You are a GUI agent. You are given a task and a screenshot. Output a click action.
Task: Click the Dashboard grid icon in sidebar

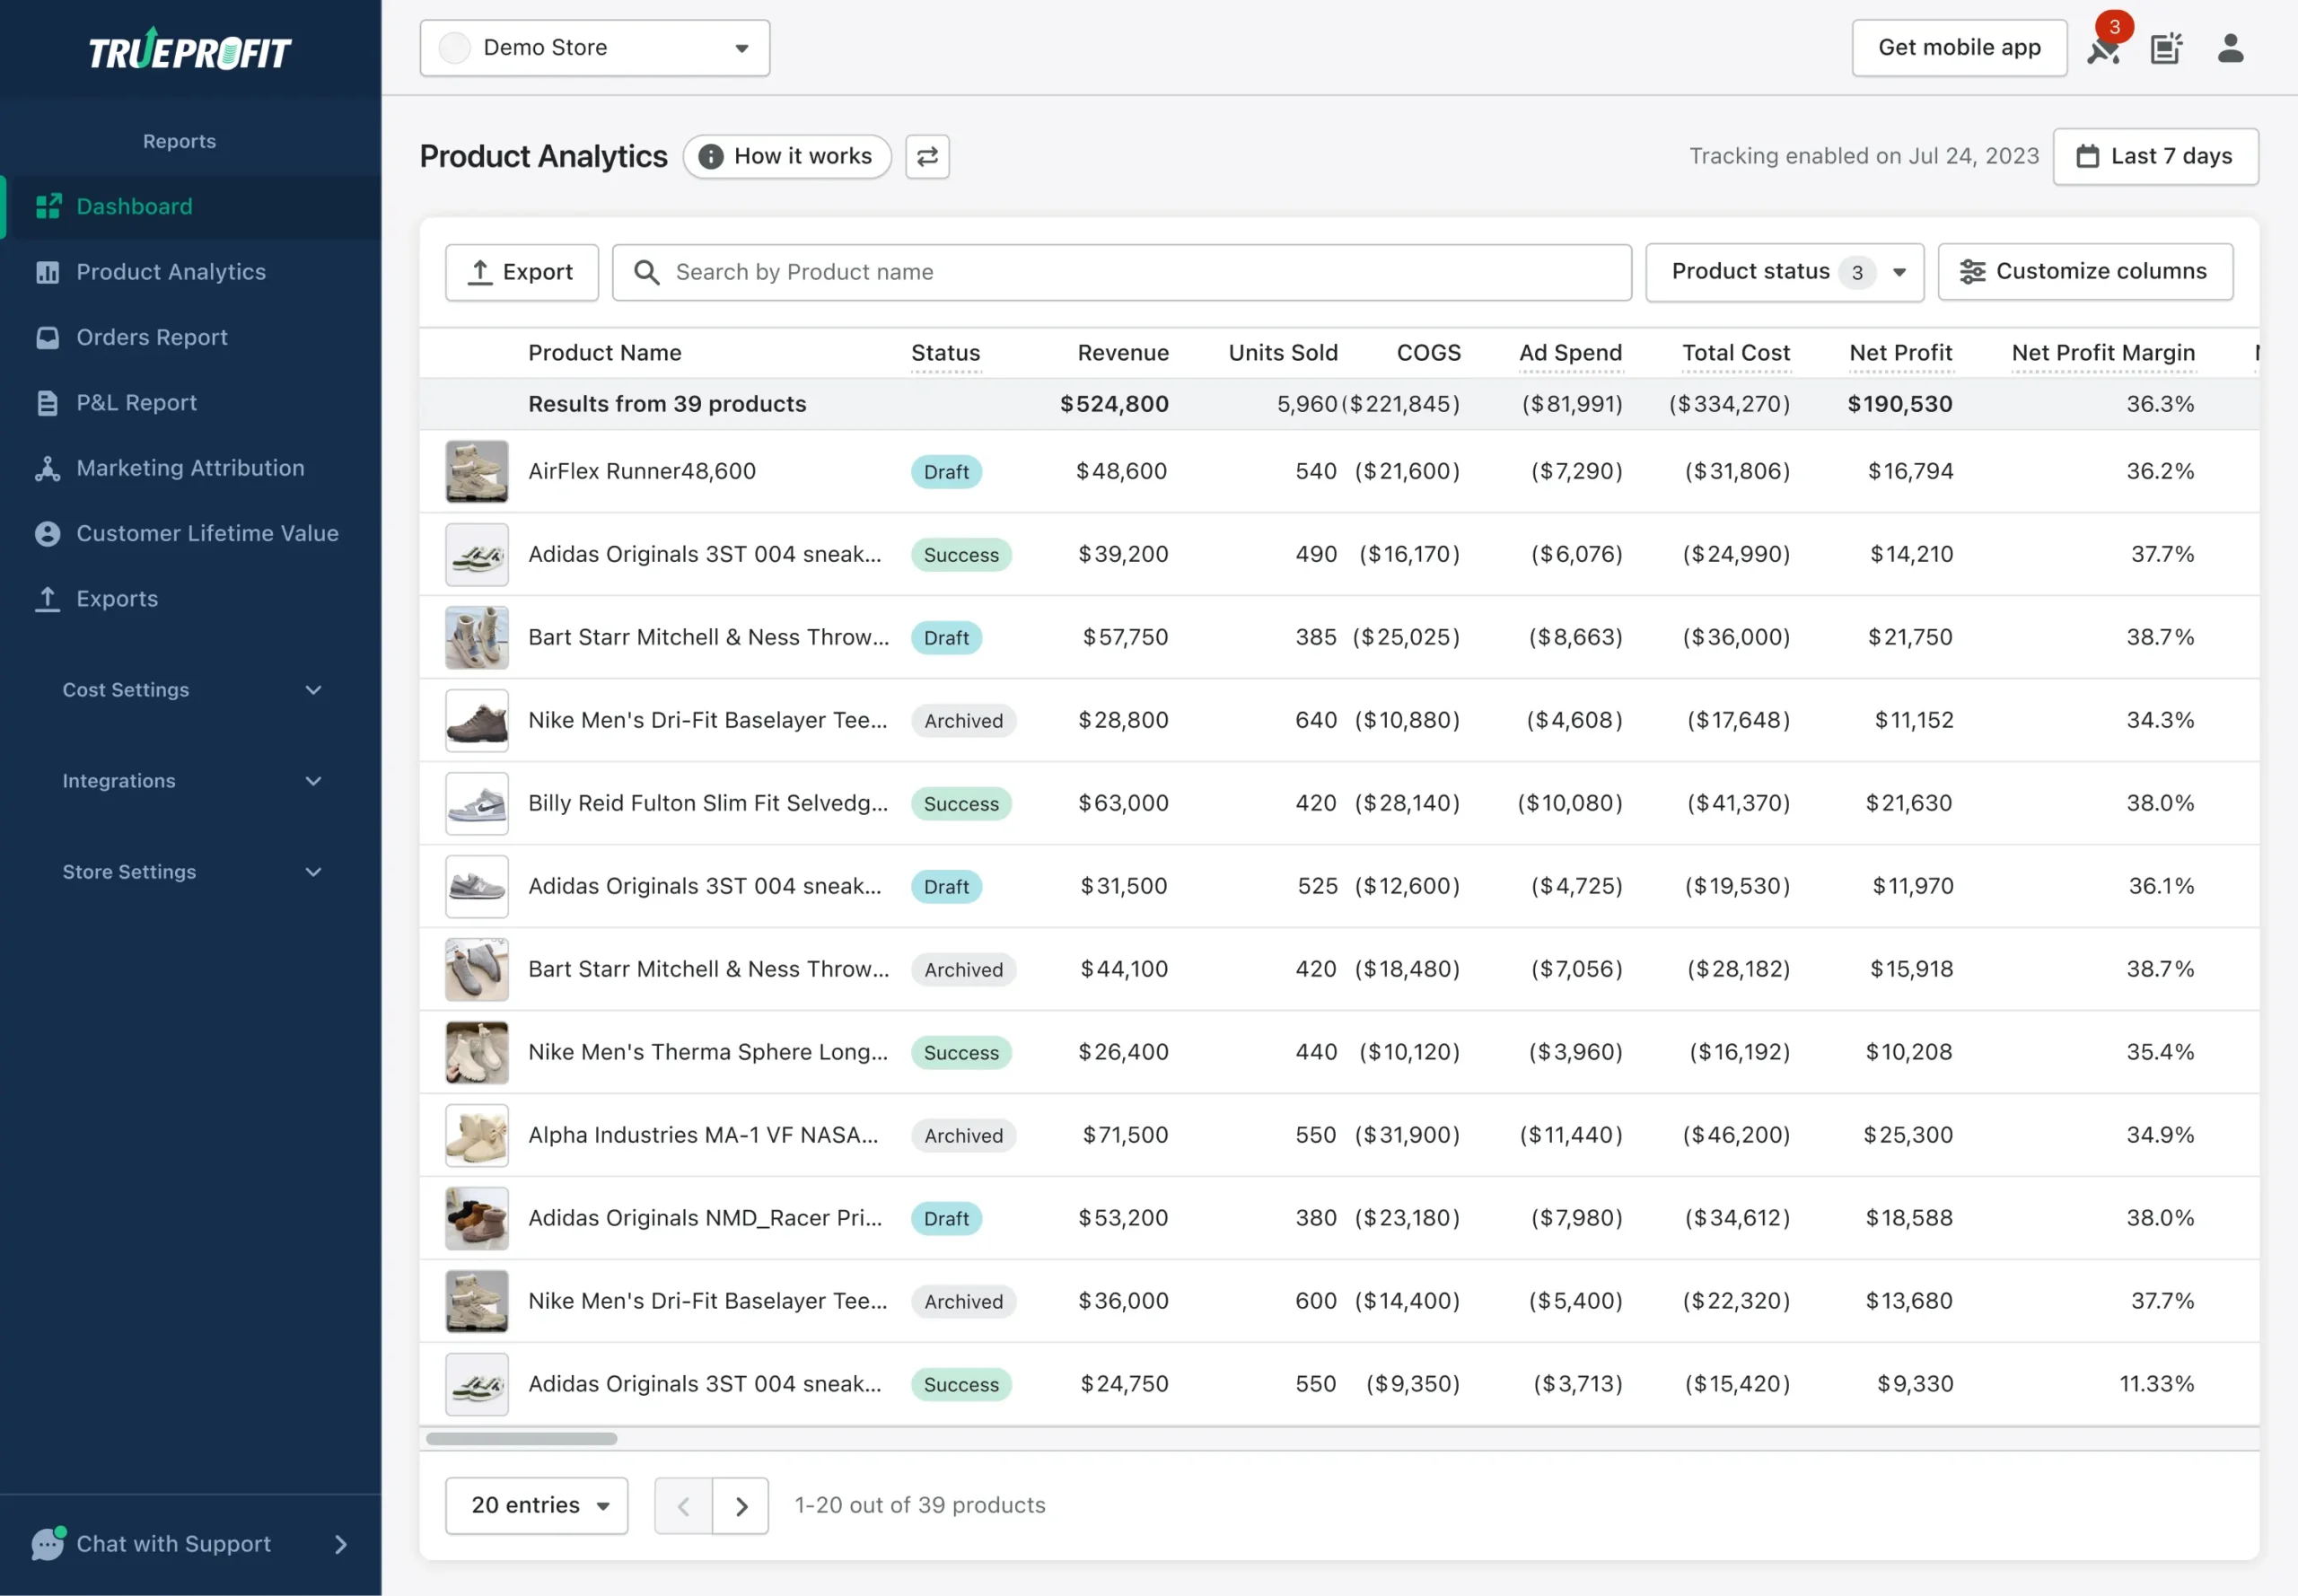click(48, 207)
